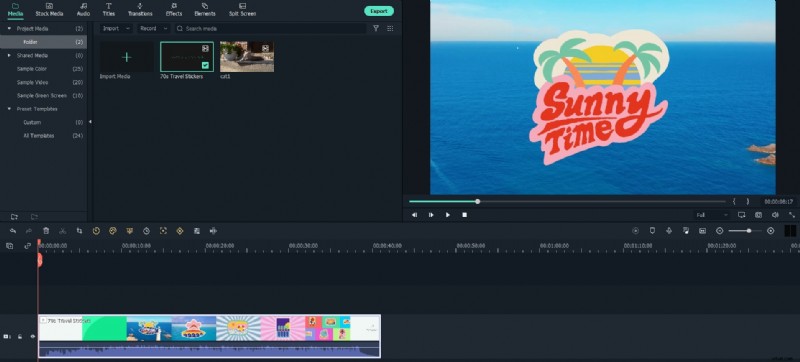
Task: Split the clip with the scissors icon
Action: point(62,231)
